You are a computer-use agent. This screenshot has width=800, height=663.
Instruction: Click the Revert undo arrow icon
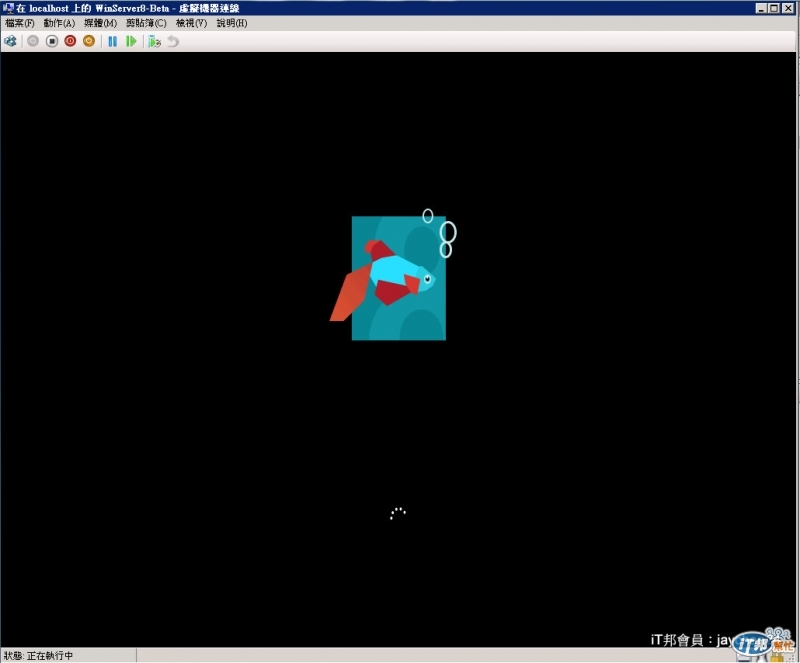pos(173,41)
